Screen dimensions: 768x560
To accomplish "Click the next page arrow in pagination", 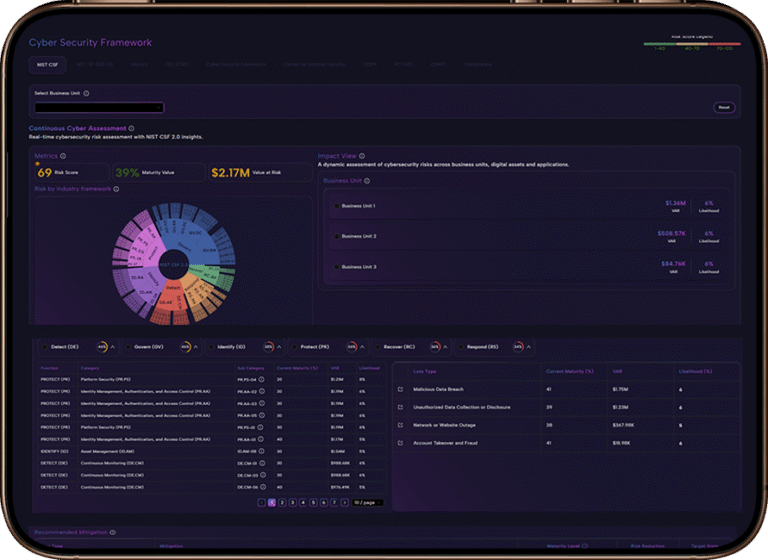I will [x=345, y=502].
